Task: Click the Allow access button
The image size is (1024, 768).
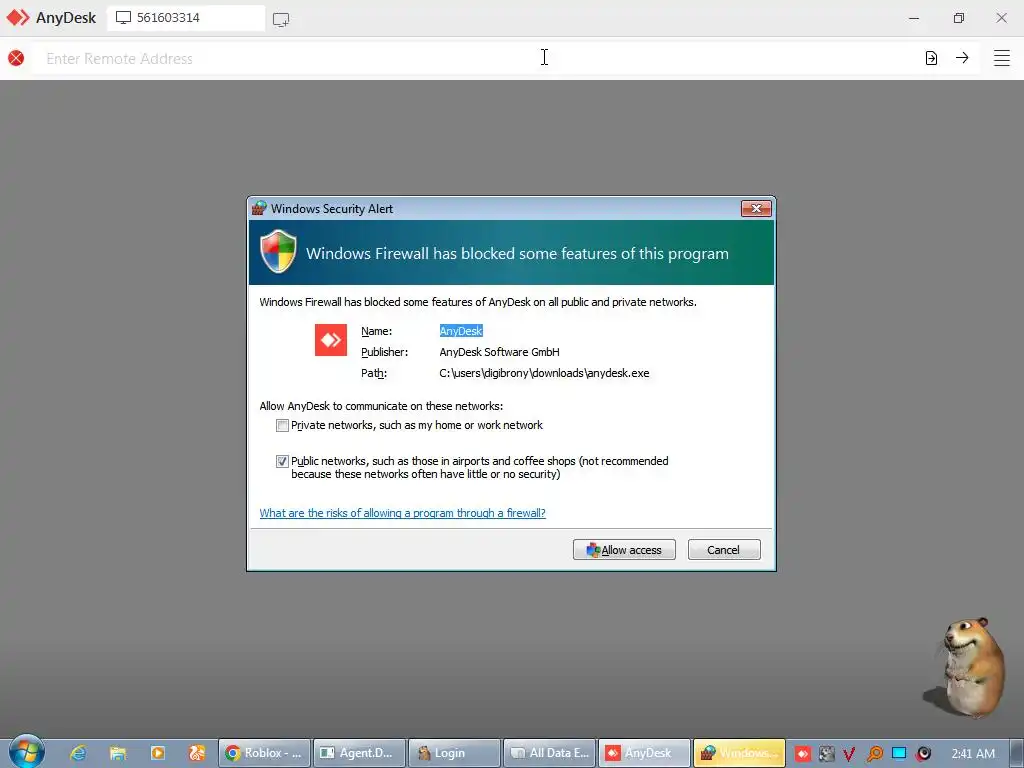Action: tap(624, 550)
